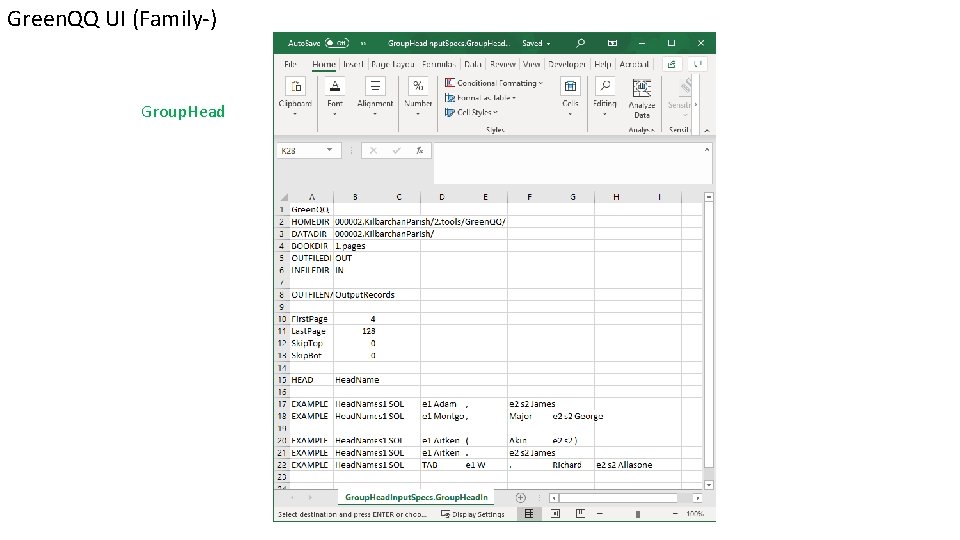The image size is (960, 540).
Task: Select cell with value 128
Action: pos(356,331)
